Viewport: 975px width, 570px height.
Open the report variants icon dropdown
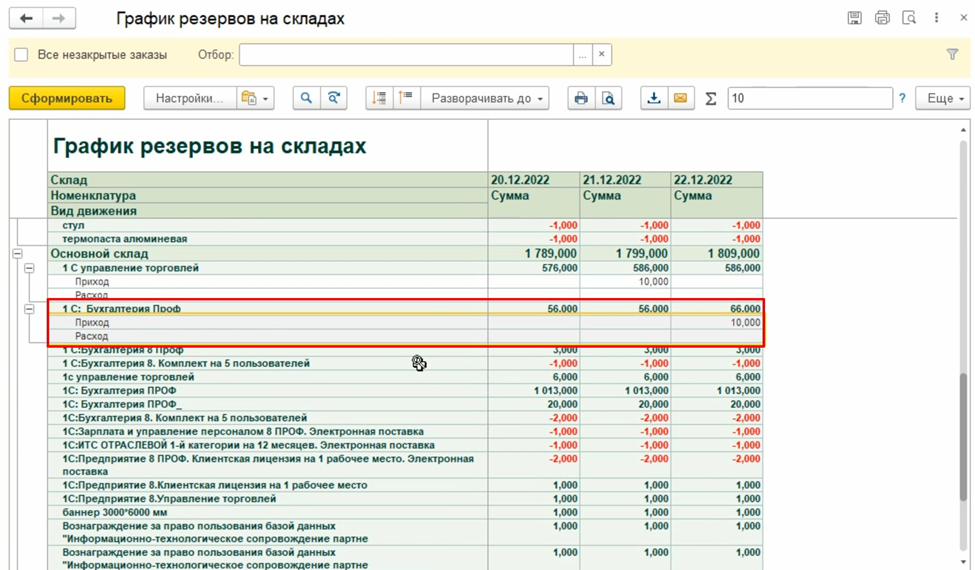coord(255,98)
